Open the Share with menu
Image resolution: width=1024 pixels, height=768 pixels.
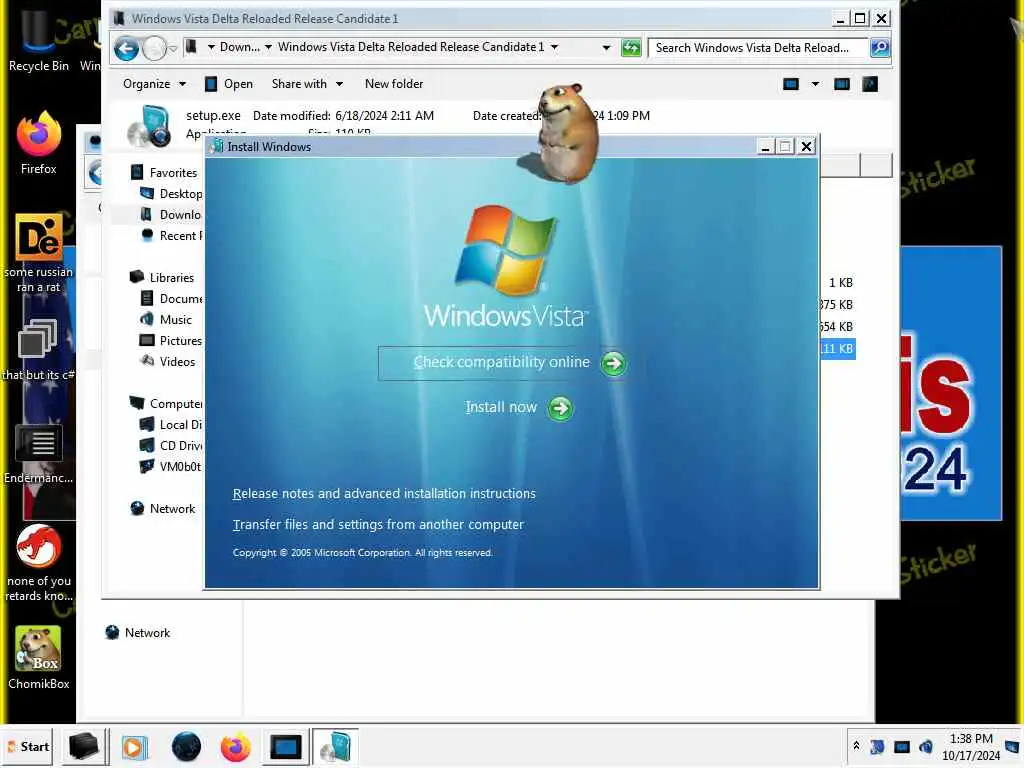click(307, 84)
